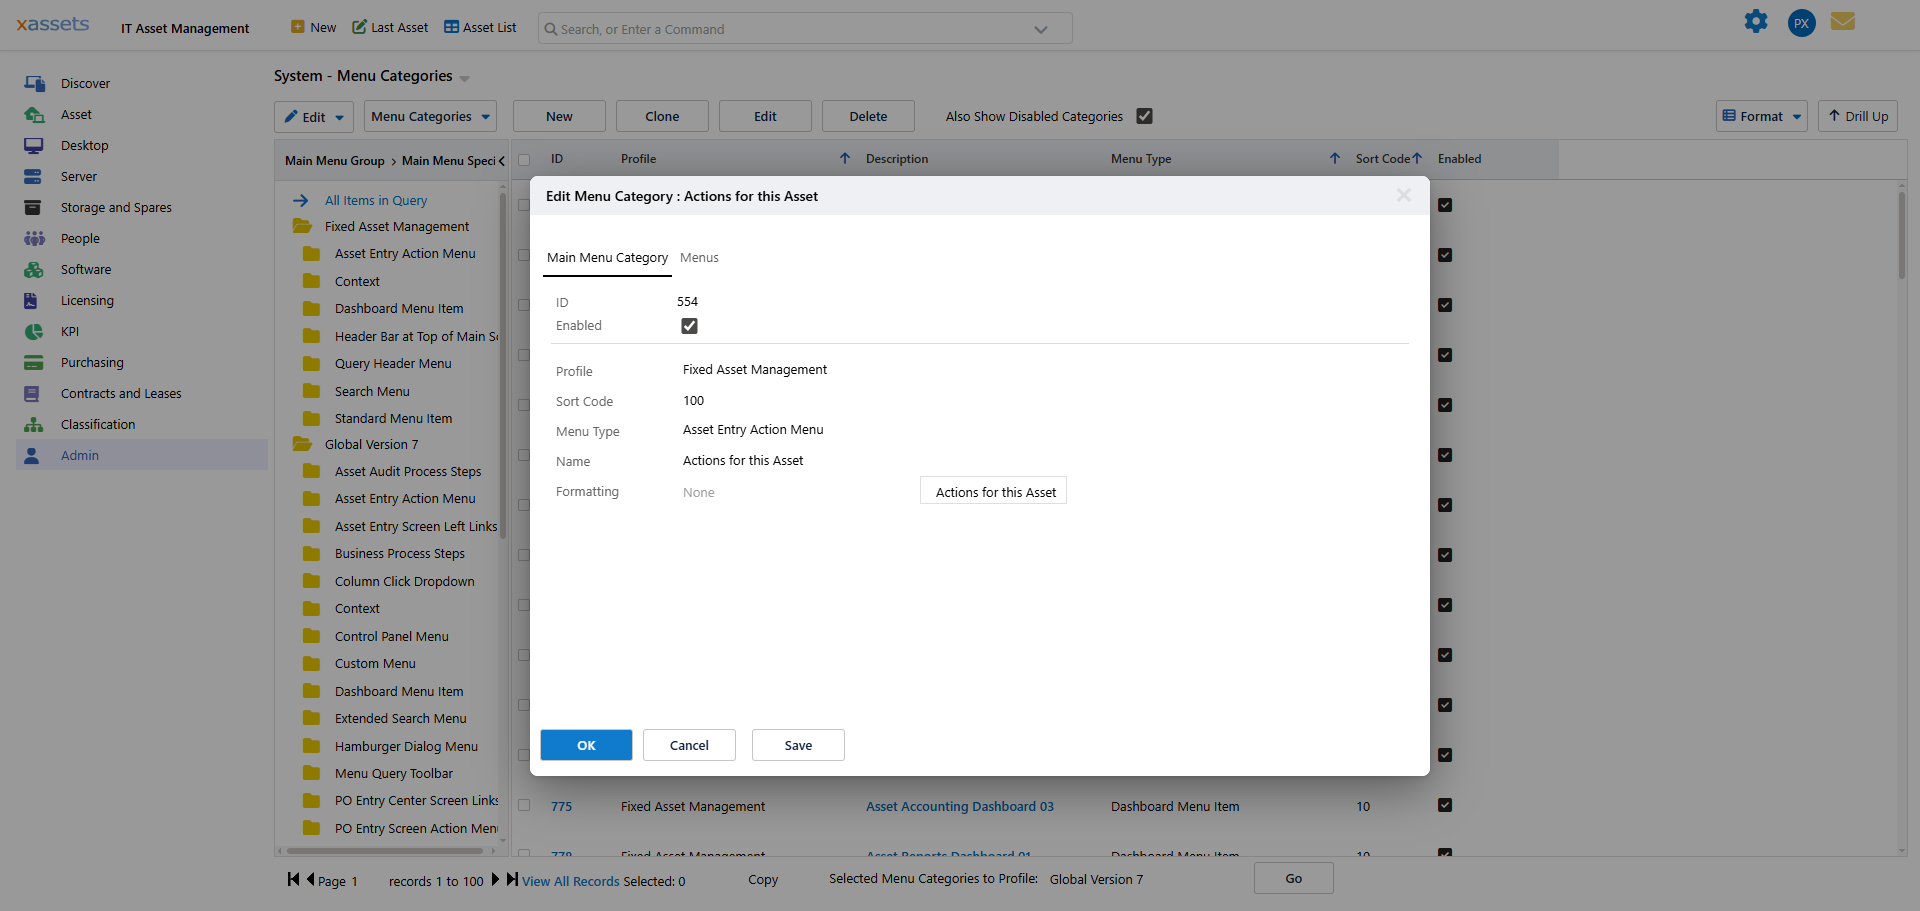Viewport: 1920px width, 911px height.
Task: Switch to the Menus tab
Action: pos(699,257)
